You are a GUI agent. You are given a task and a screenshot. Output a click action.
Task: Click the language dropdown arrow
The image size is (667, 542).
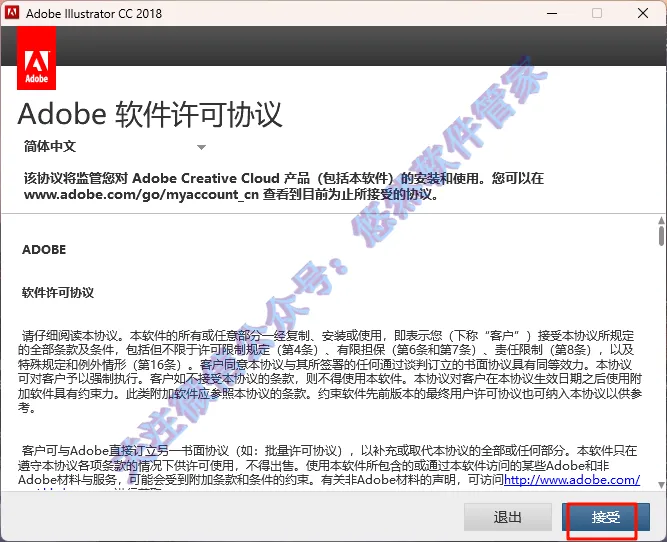tap(201, 147)
